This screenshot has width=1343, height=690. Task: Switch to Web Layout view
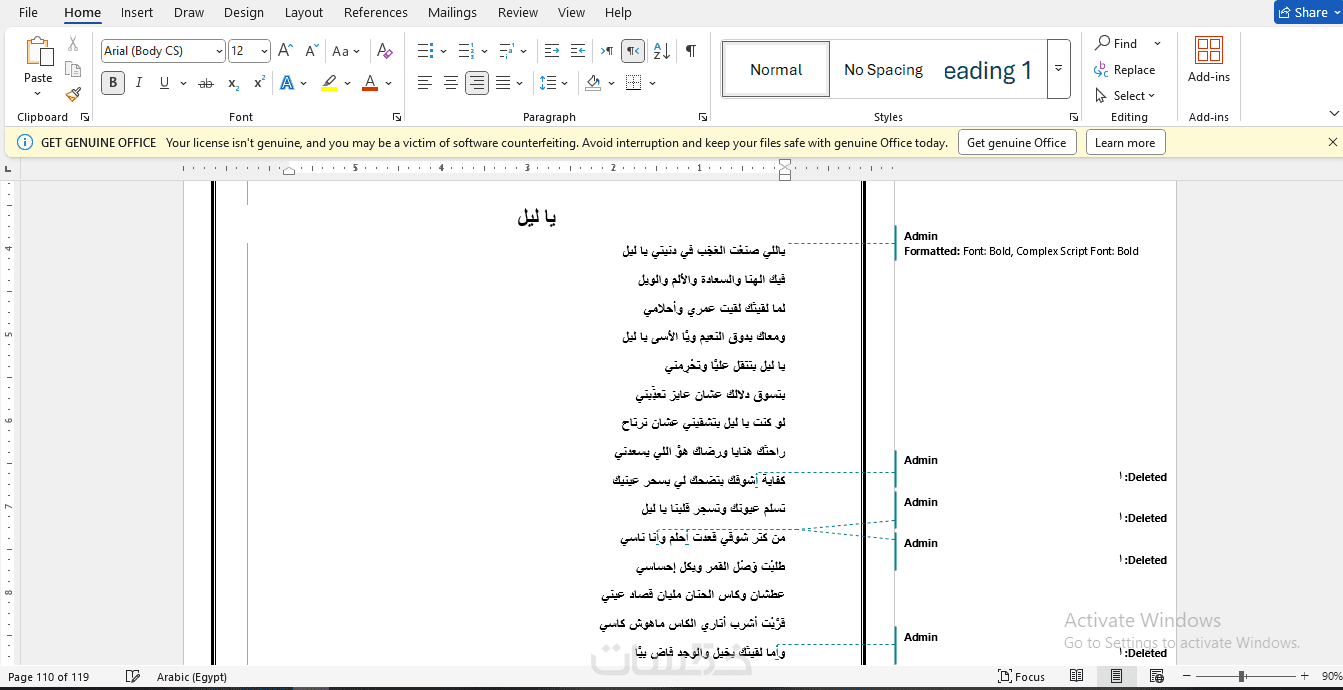pos(1156,677)
